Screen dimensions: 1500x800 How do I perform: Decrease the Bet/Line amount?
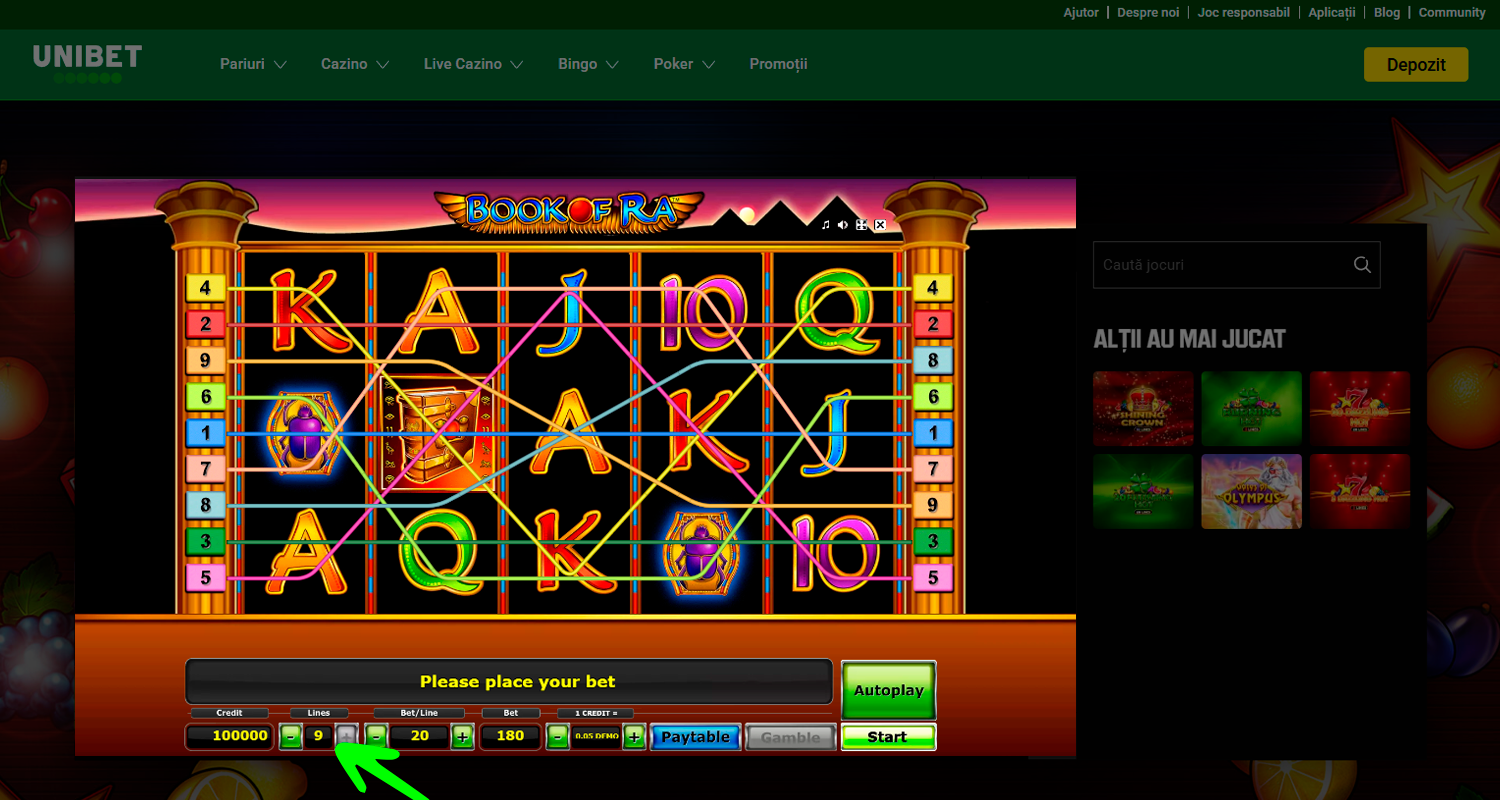[376, 737]
